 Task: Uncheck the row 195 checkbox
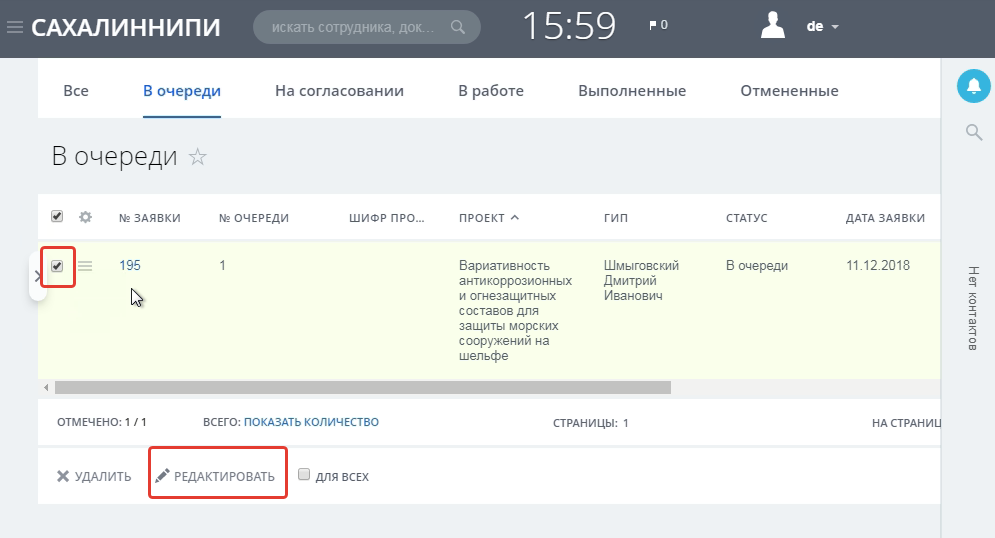coord(57,266)
